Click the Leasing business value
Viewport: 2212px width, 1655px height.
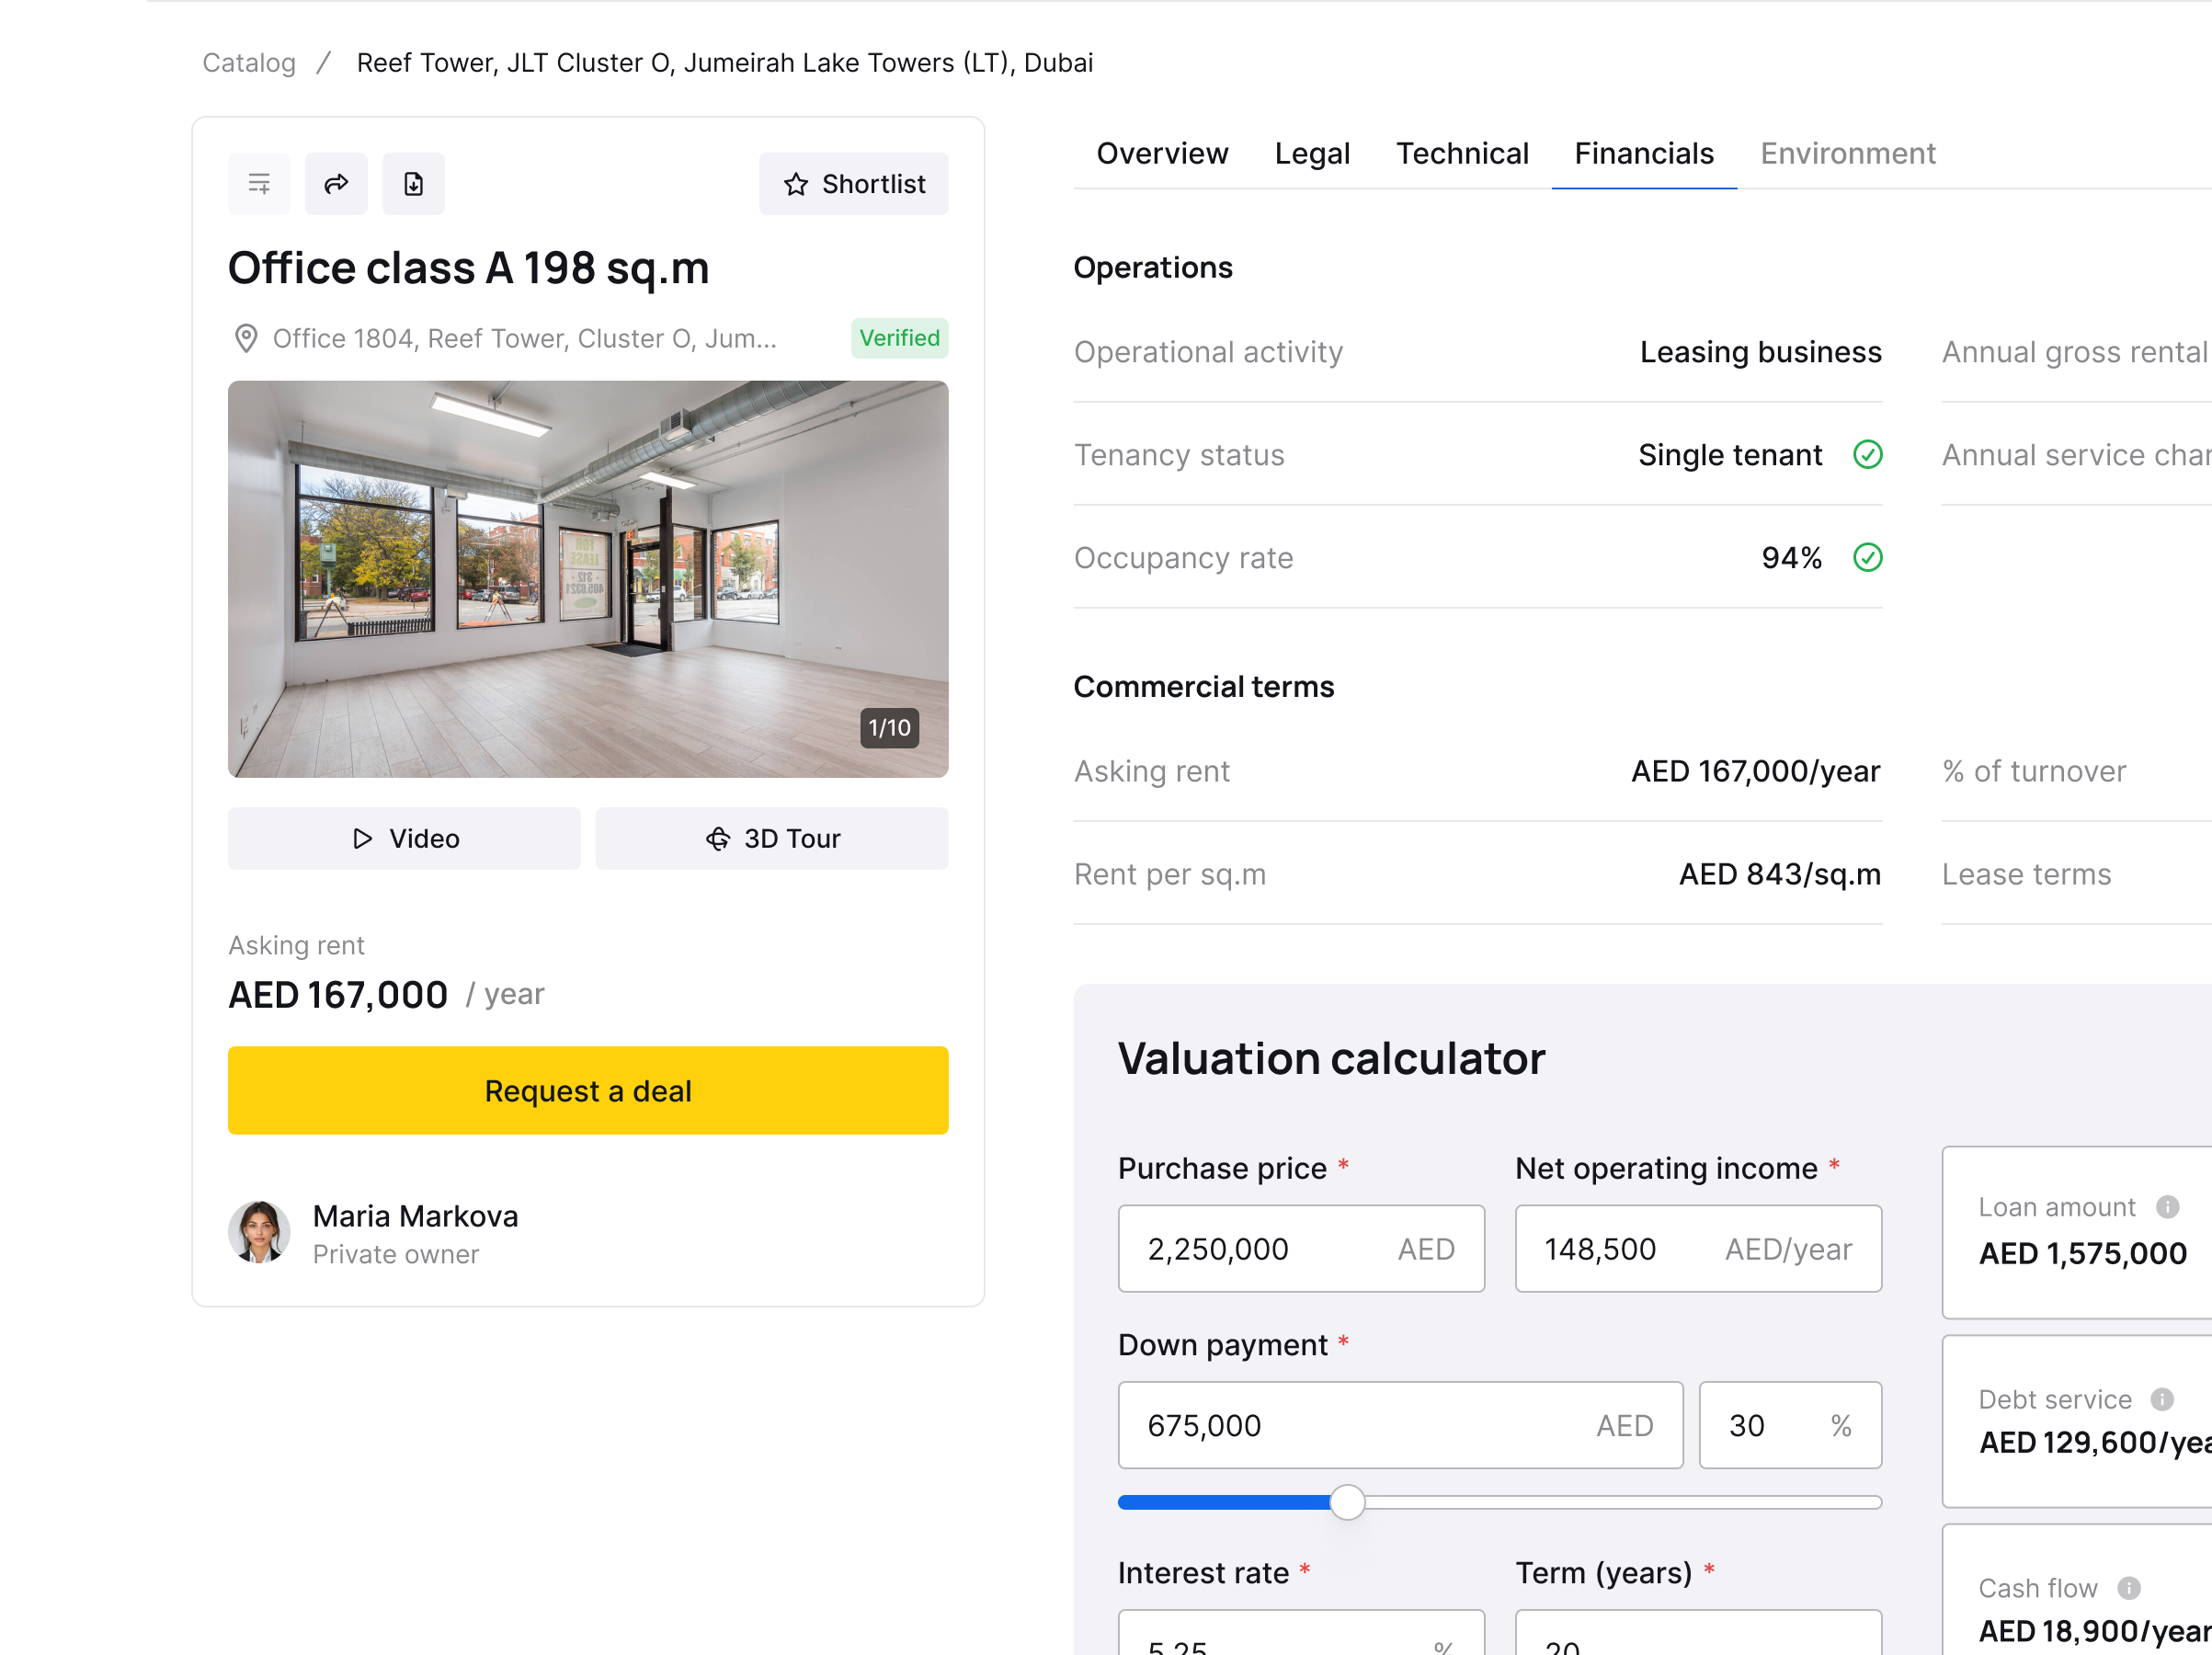pyautogui.click(x=1761, y=352)
